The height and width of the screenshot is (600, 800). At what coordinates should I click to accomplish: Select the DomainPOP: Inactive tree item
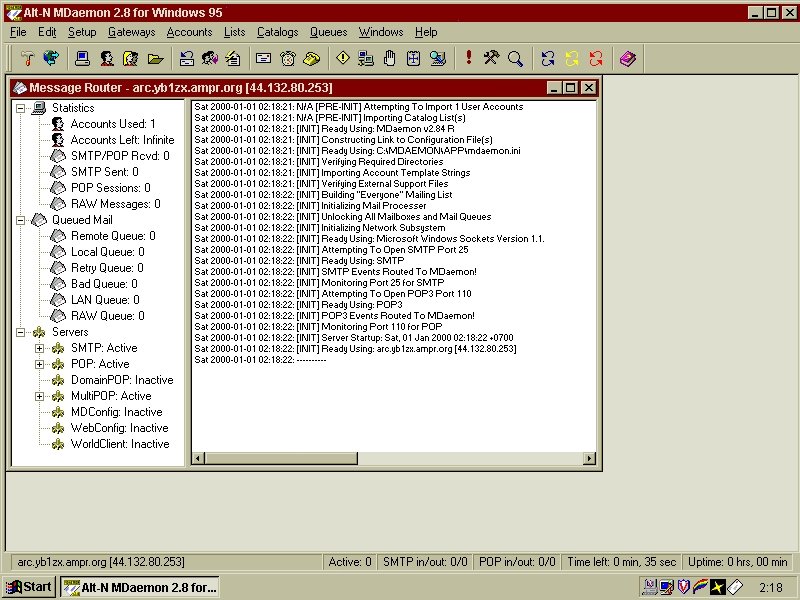[x=122, y=380]
